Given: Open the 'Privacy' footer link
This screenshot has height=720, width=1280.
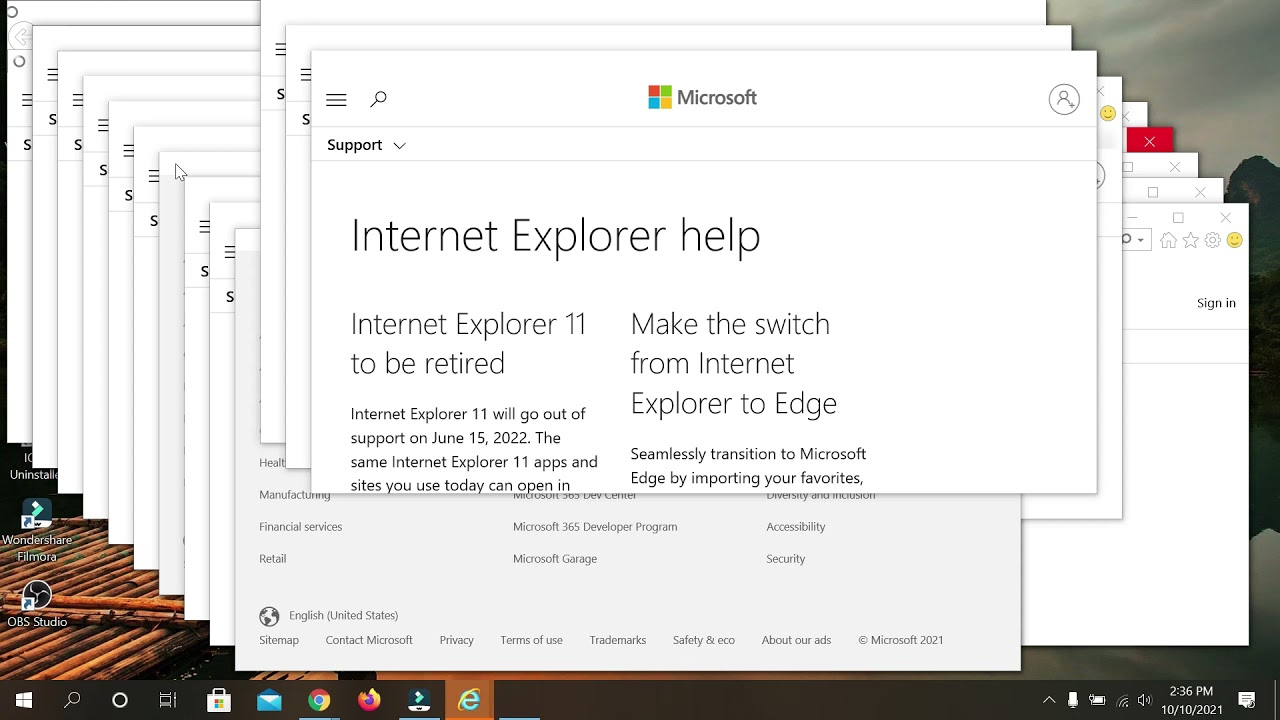Looking at the screenshot, I should 456,640.
